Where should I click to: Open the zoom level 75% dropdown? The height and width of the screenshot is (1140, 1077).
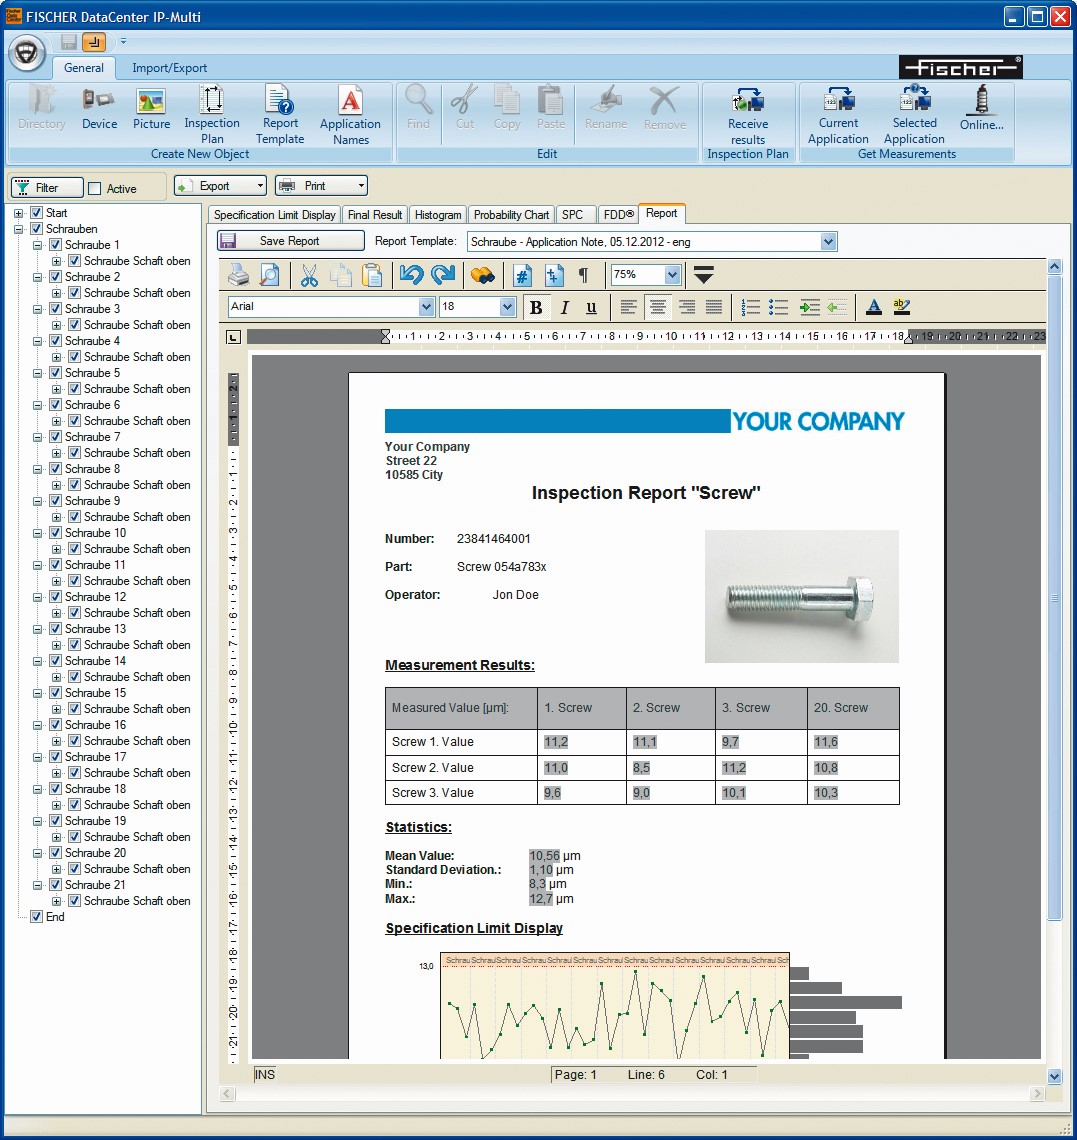(672, 275)
